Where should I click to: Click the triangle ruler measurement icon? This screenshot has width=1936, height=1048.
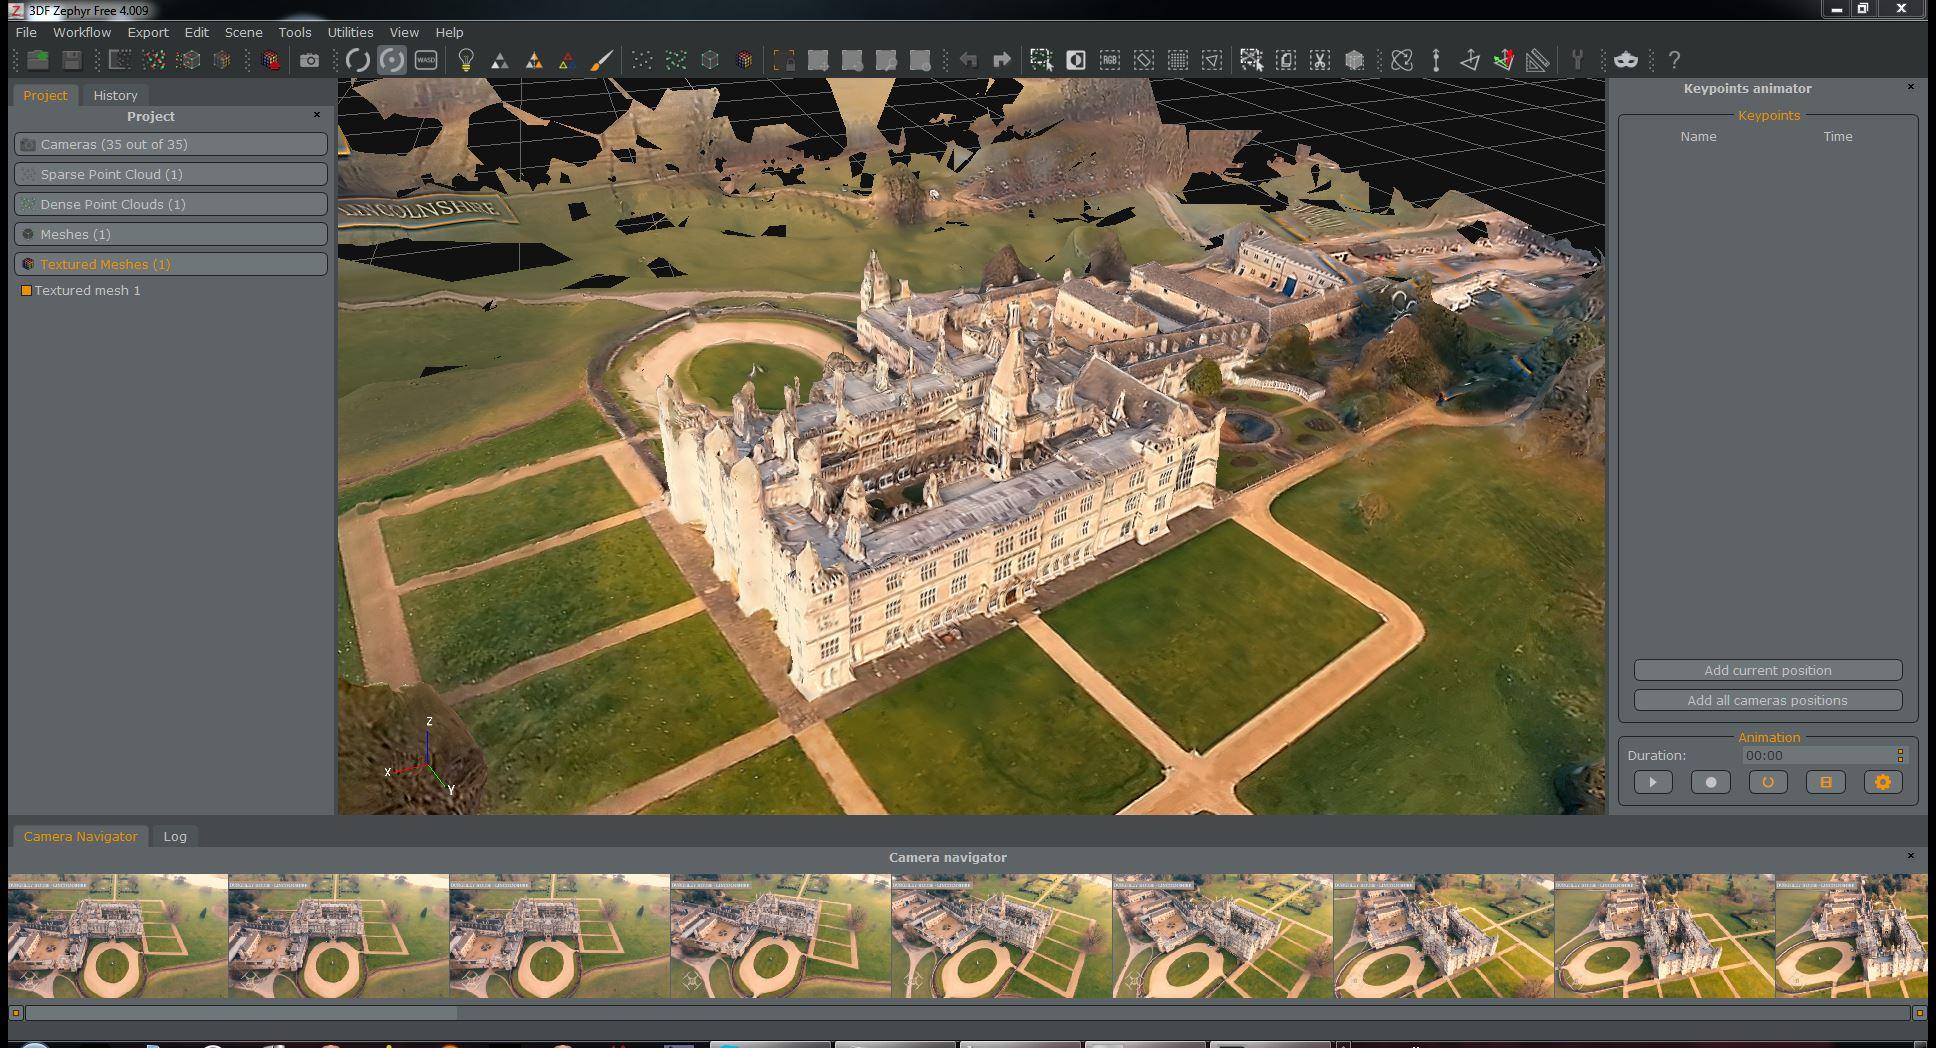tap(1538, 60)
